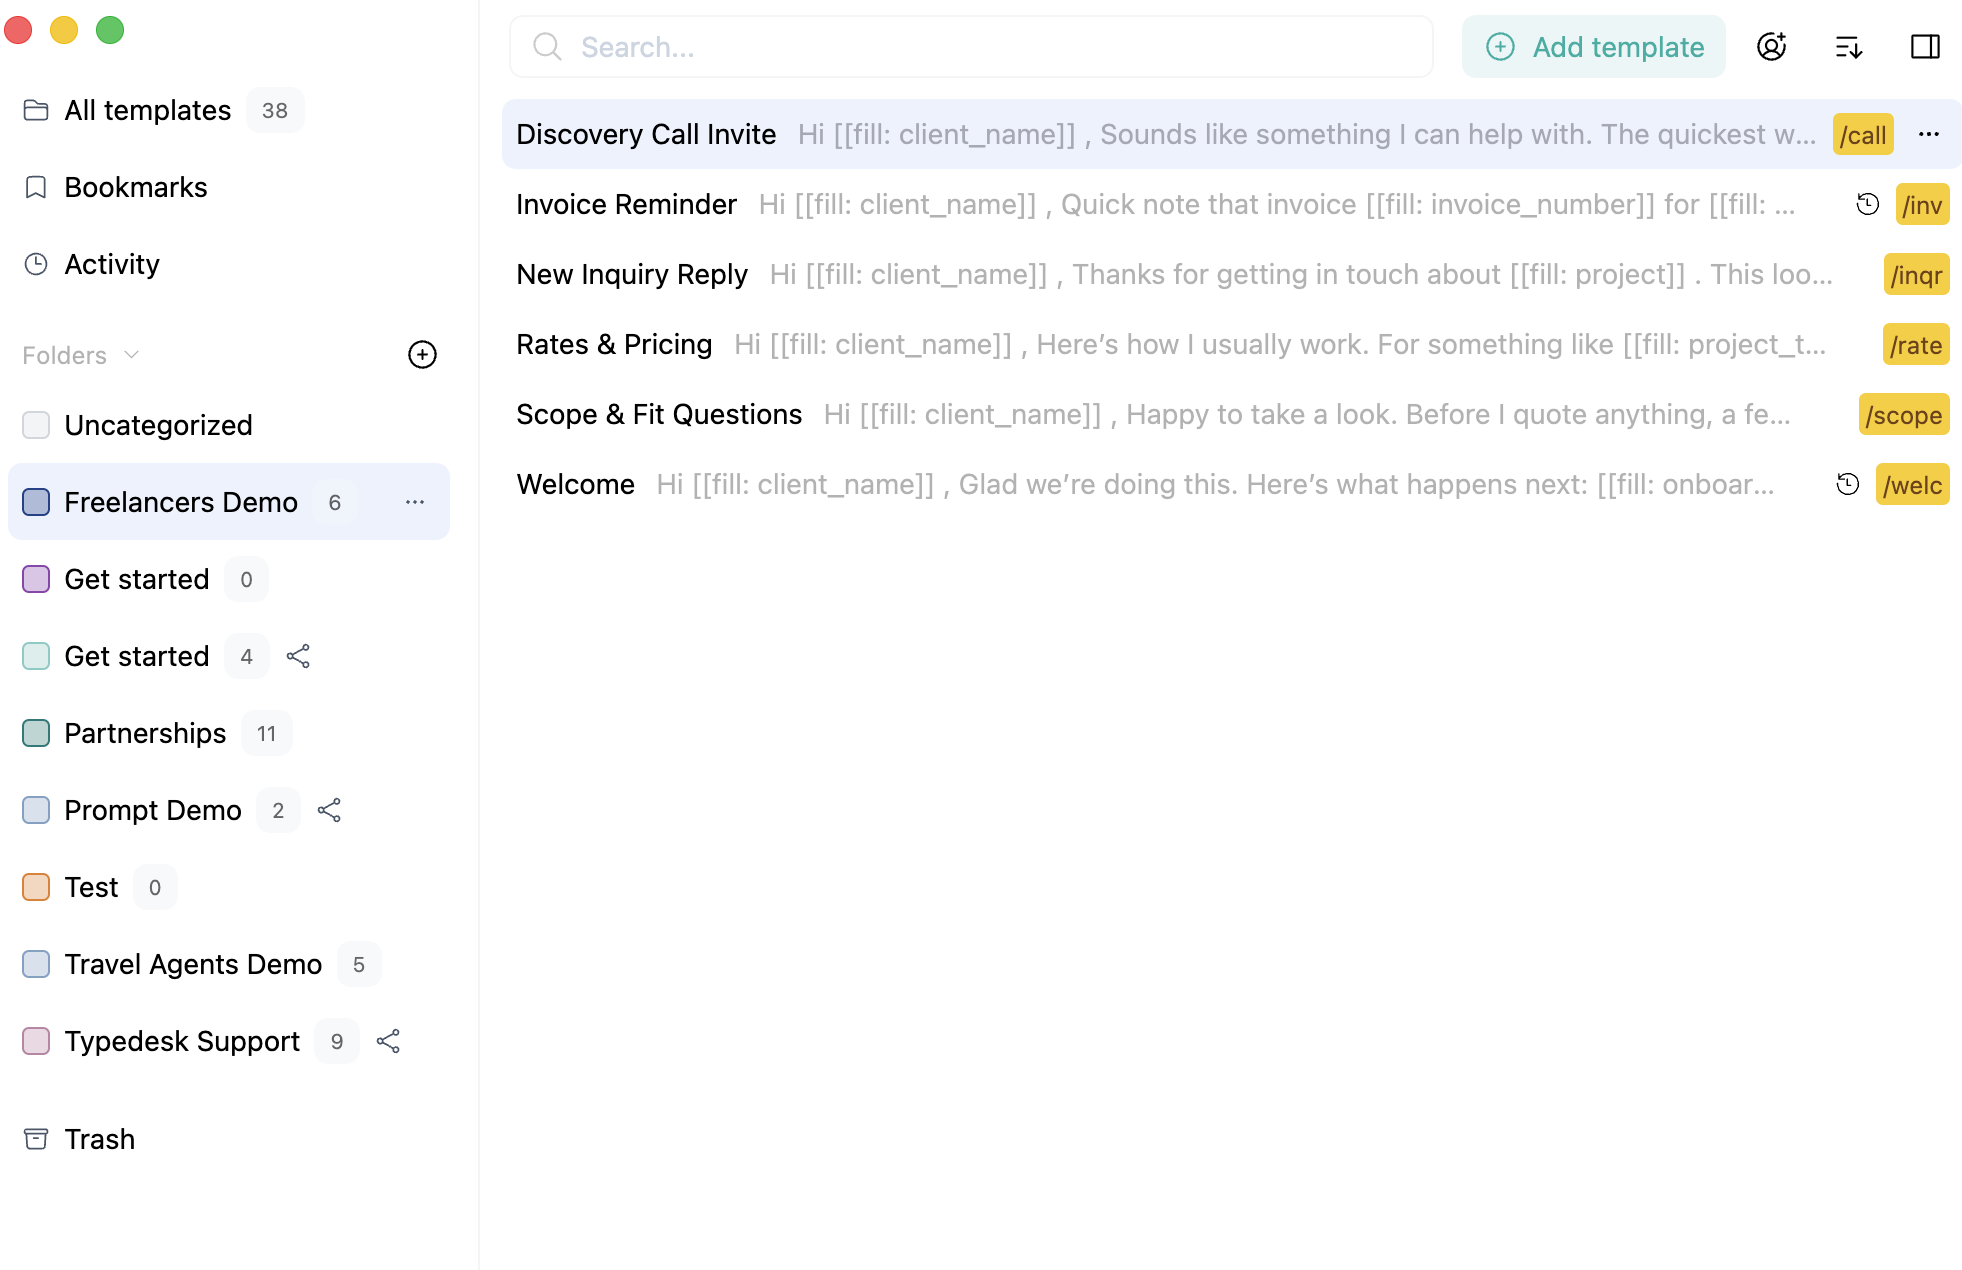Click the /rate shortcut tag
The width and height of the screenshot is (1962, 1270).
coord(1916,345)
